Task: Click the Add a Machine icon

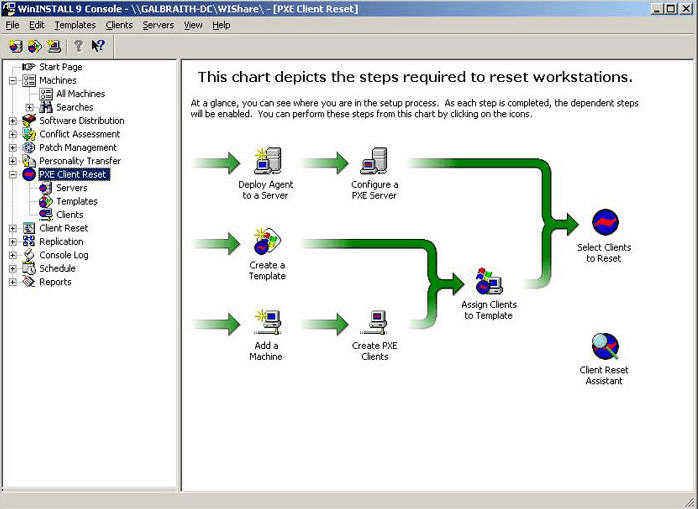Action: pyautogui.click(x=268, y=322)
